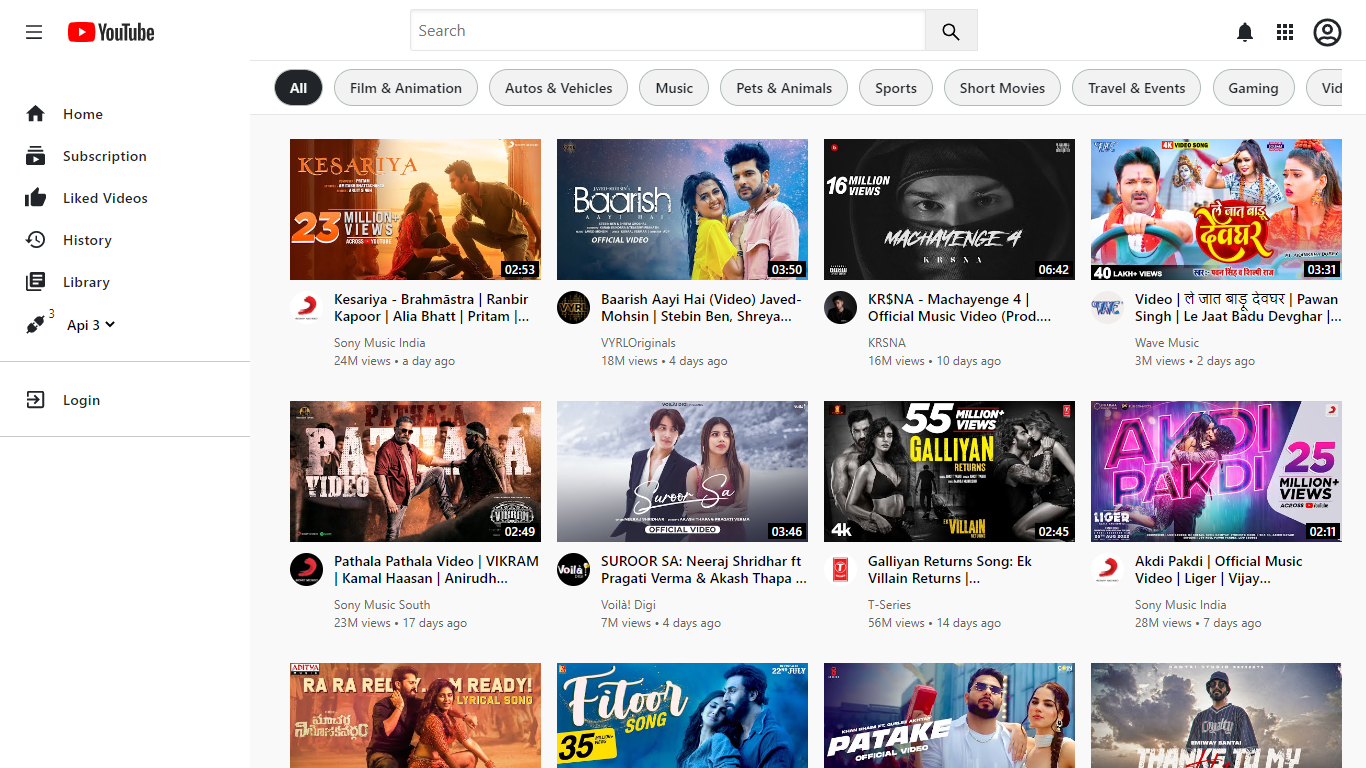
Task: Open the hamburger menu
Action: tap(34, 32)
